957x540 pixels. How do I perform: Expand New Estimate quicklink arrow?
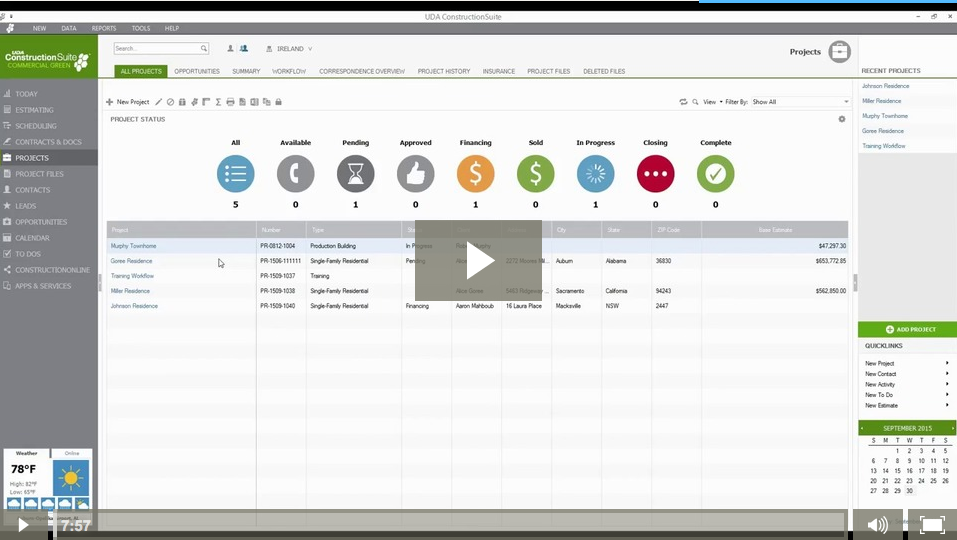coord(947,405)
